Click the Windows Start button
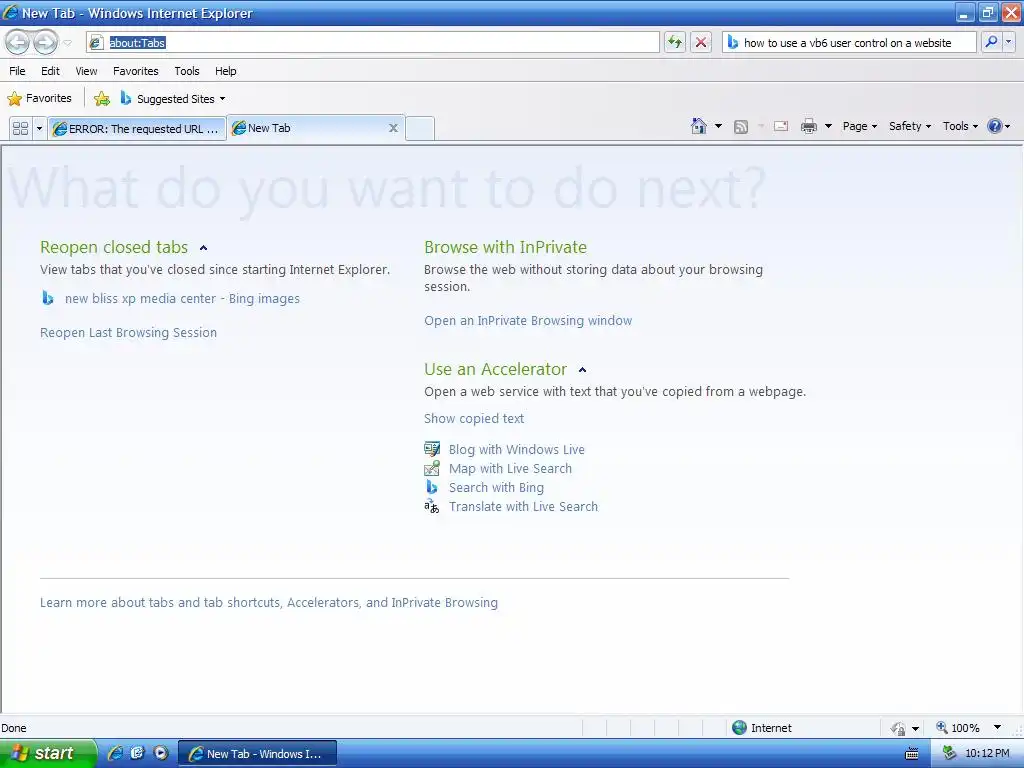Image resolution: width=1024 pixels, height=768 pixels. tap(47, 754)
